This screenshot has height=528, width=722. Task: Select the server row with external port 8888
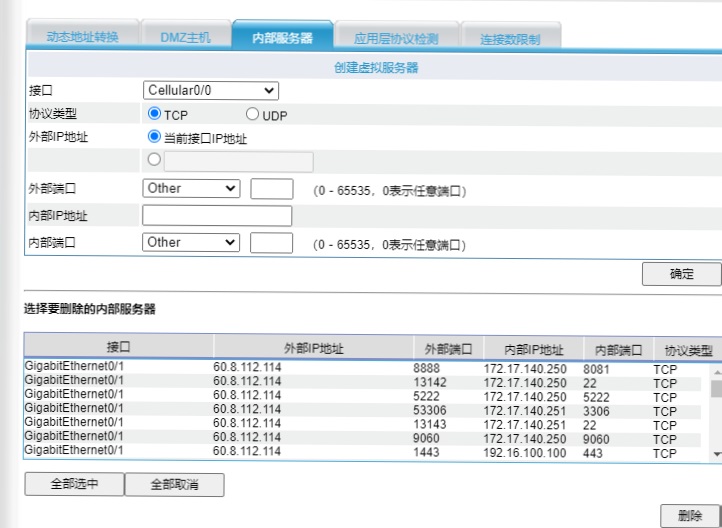click(300, 369)
